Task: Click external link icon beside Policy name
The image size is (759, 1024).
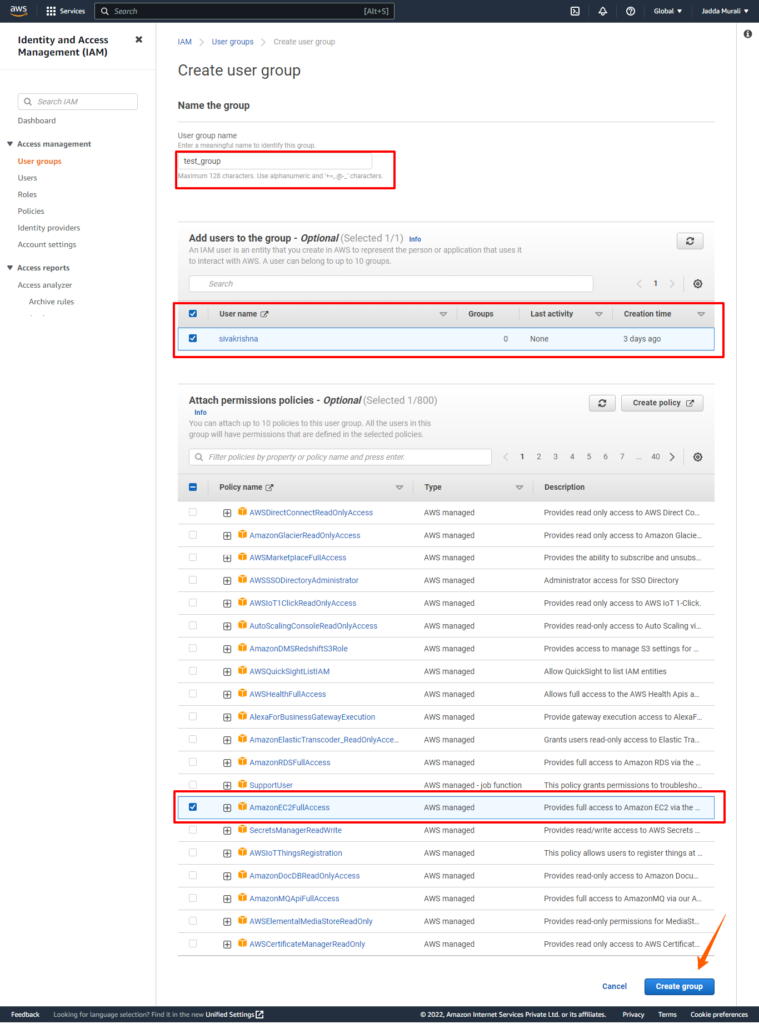Action: point(270,487)
